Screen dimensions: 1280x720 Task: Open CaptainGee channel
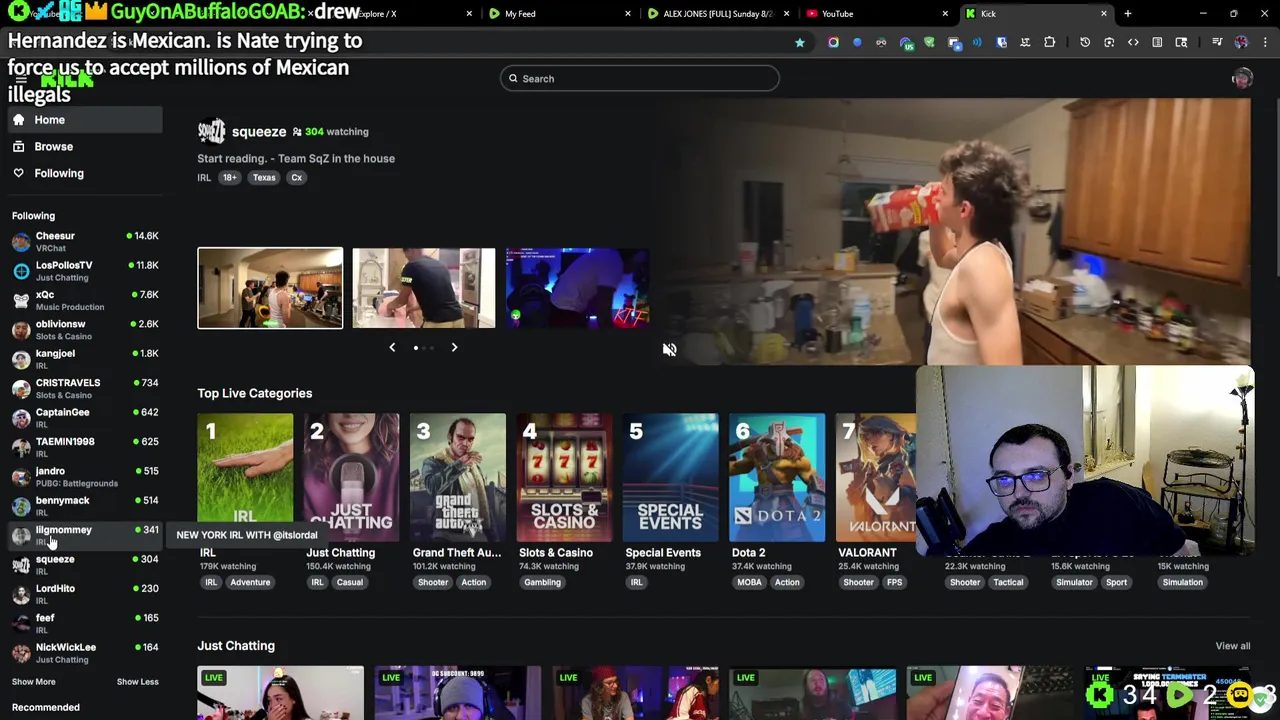85,418
